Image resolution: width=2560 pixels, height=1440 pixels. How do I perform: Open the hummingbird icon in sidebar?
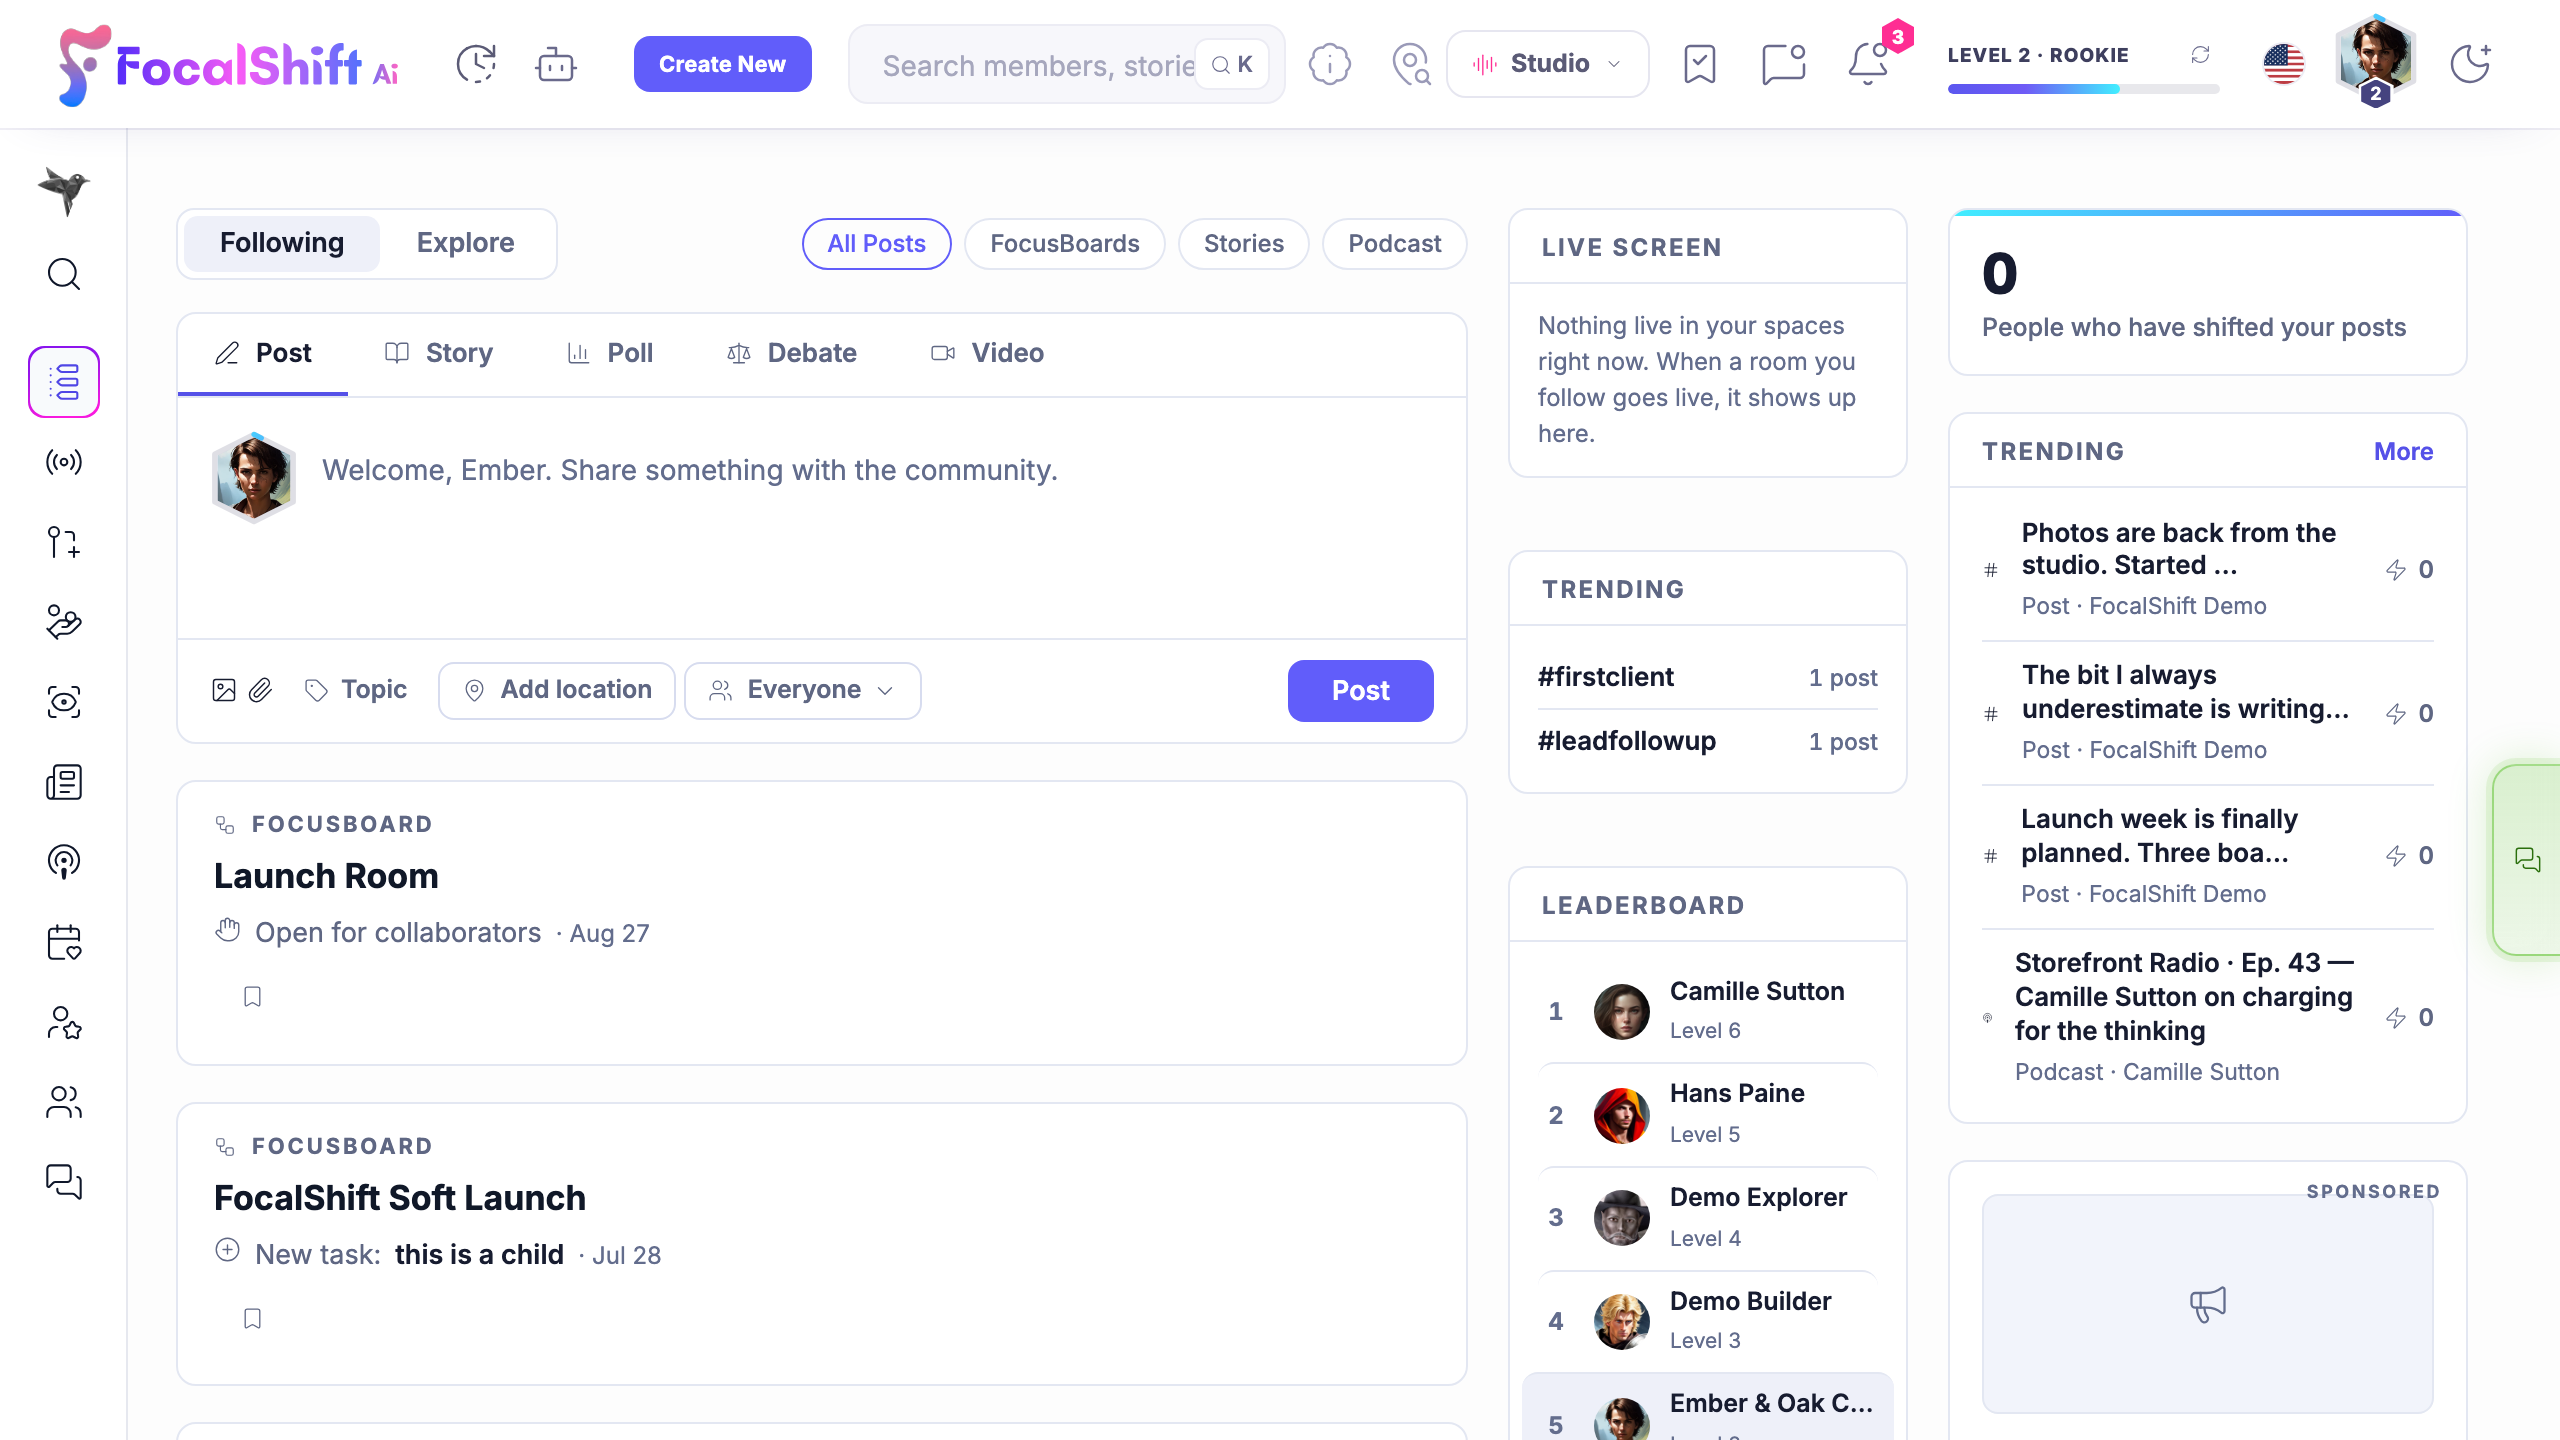[x=64, y=190]
